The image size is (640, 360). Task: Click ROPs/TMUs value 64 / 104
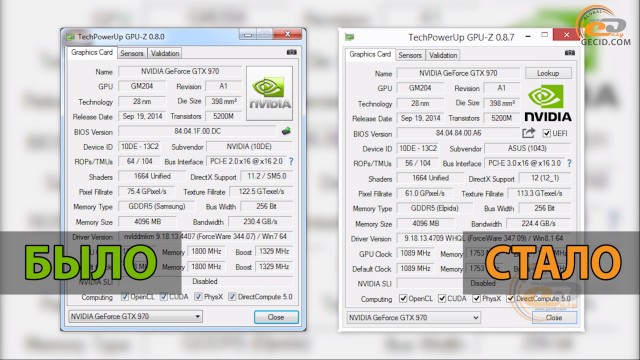pos(140,162)
